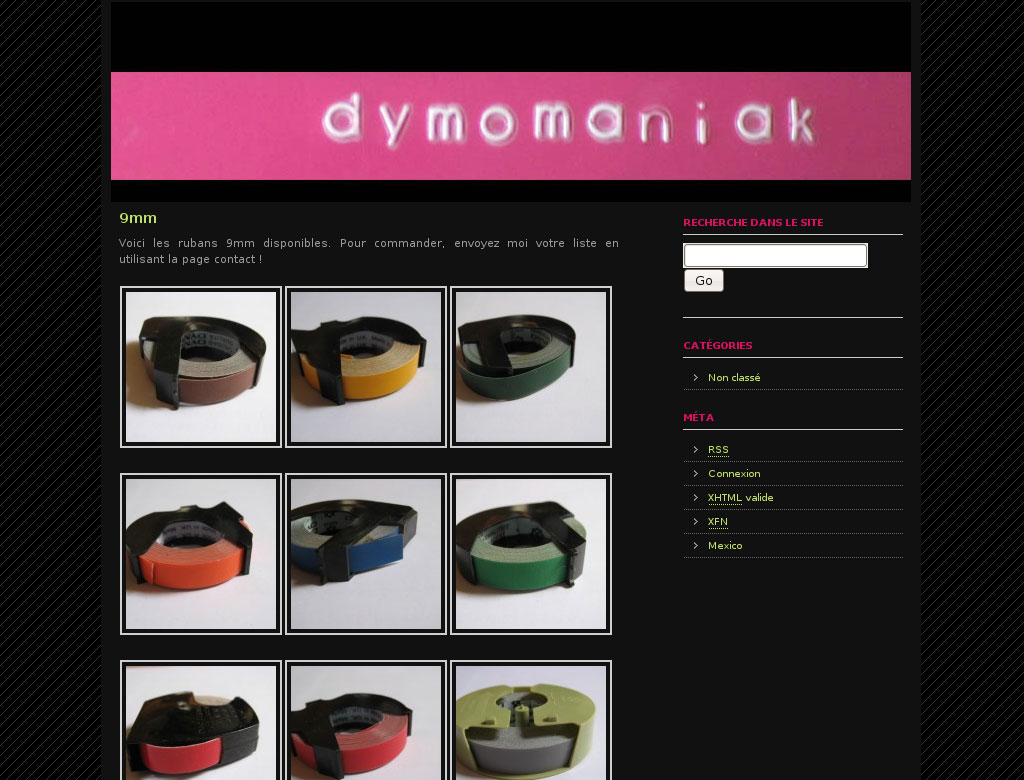Focus the site search text field

[x=775, y=255]
